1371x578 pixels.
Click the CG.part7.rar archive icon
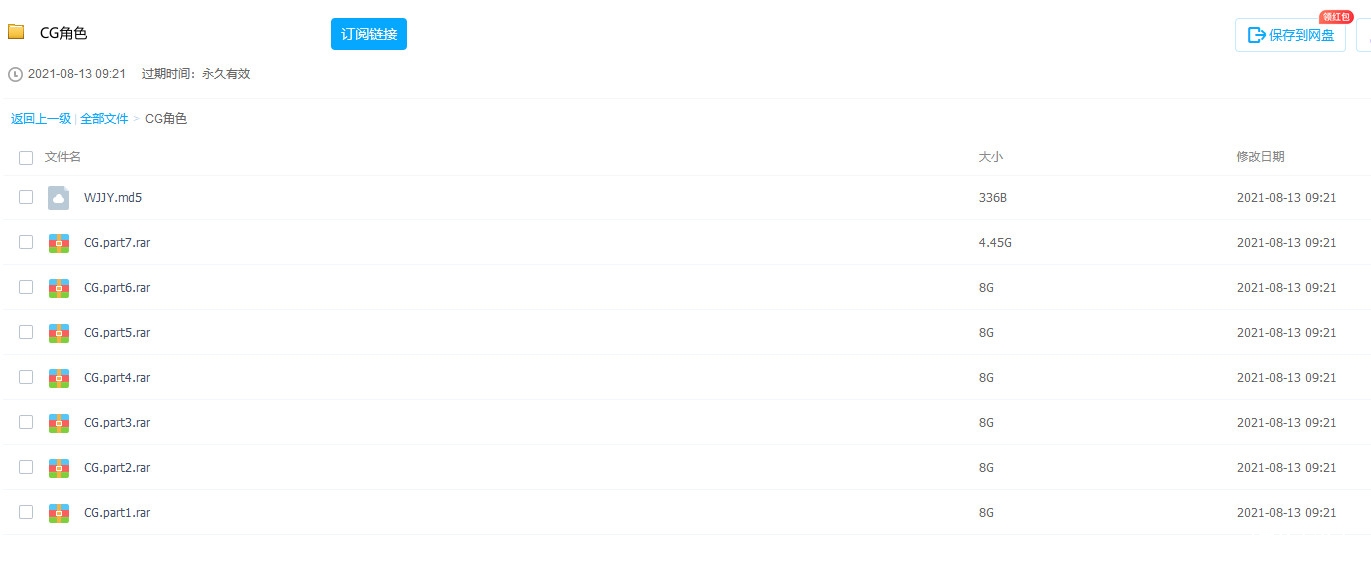coord(59,243)
